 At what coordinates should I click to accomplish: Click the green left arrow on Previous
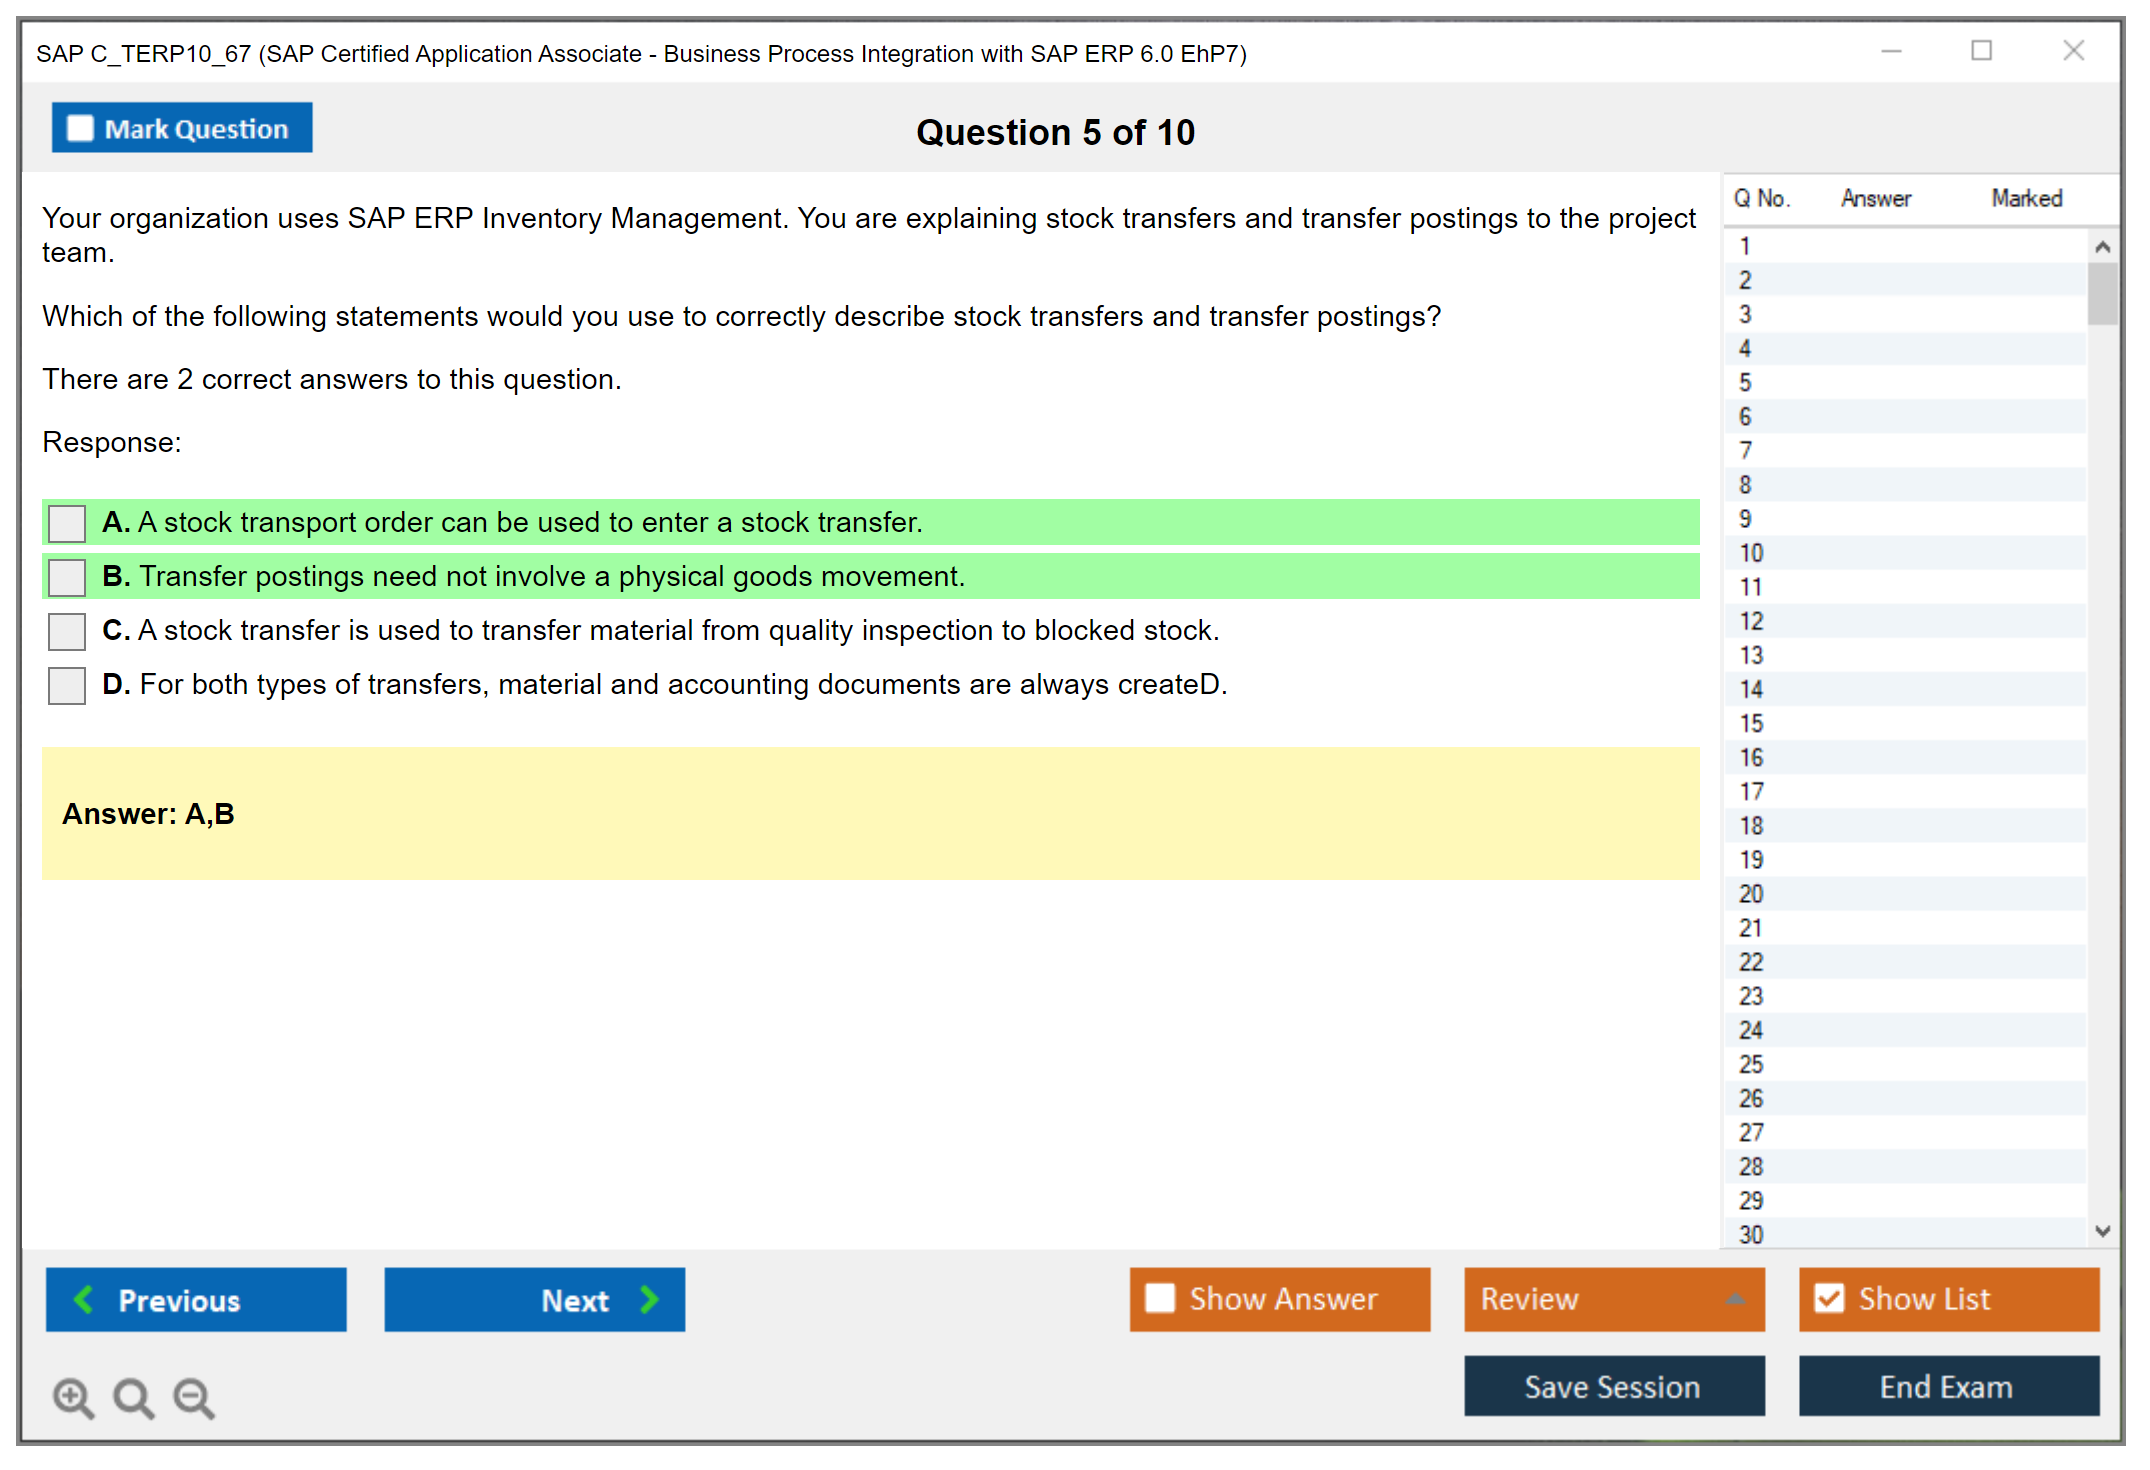point(84,1299)
